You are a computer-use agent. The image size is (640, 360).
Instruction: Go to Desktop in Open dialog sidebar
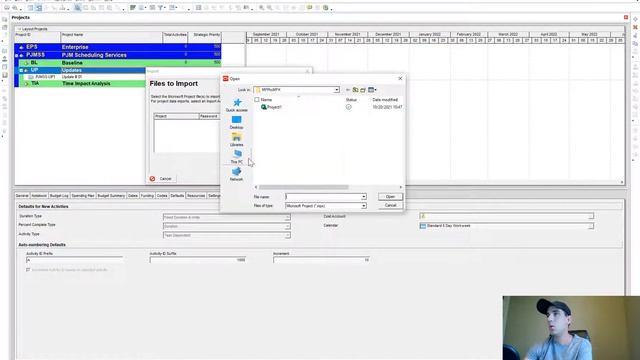pos(236,122)
